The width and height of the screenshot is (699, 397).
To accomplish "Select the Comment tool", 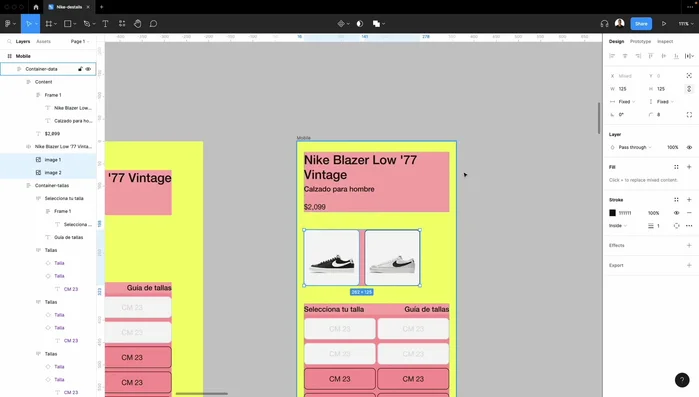I will coord(153,24).
